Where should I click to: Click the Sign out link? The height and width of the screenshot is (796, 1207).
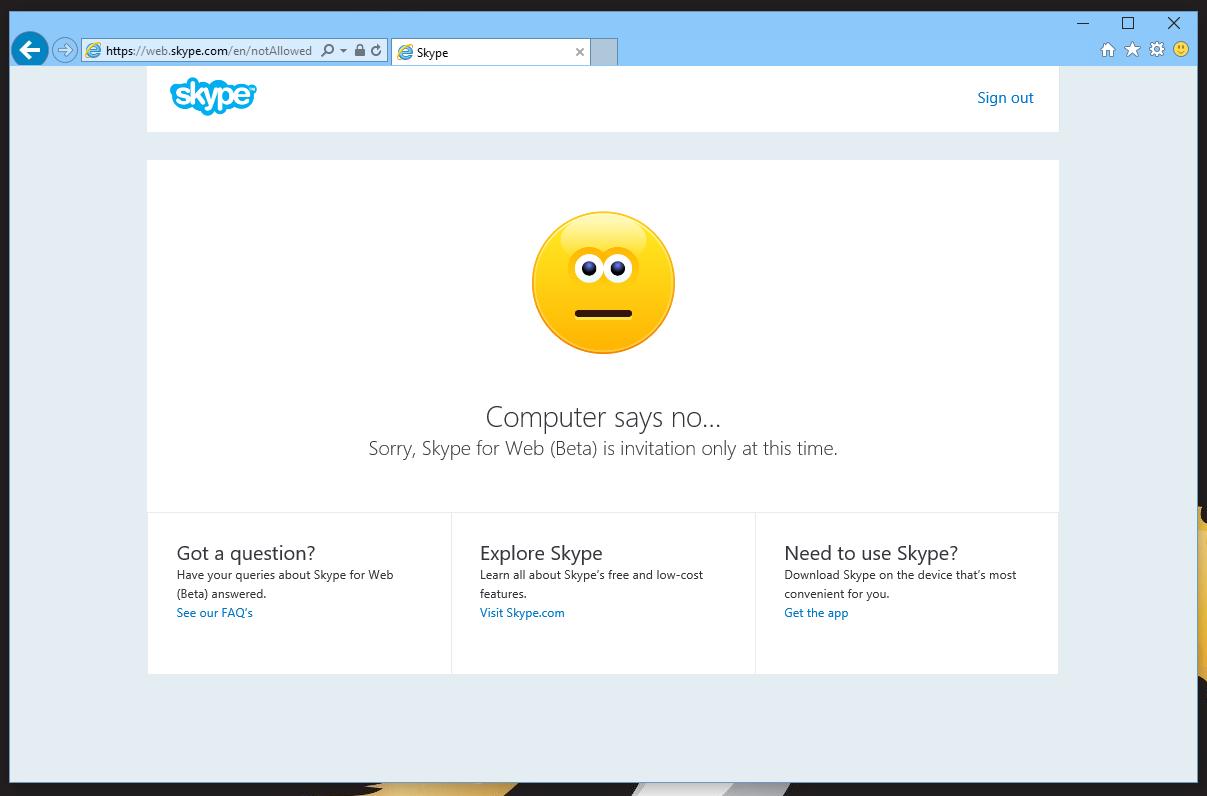(x=1005, y=97)
